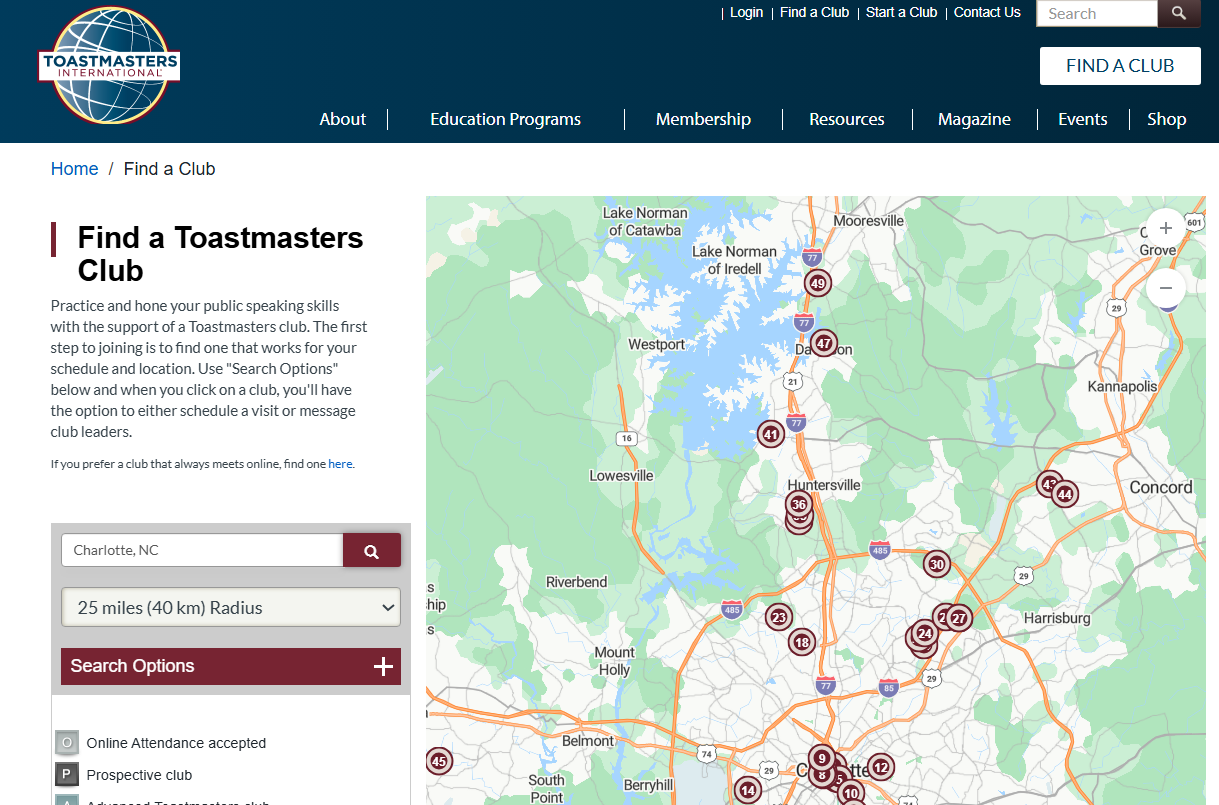Screen dimensions: 1219x805
Task: Follow the 'here' online clubs link
Action: (x=340, y=464)
